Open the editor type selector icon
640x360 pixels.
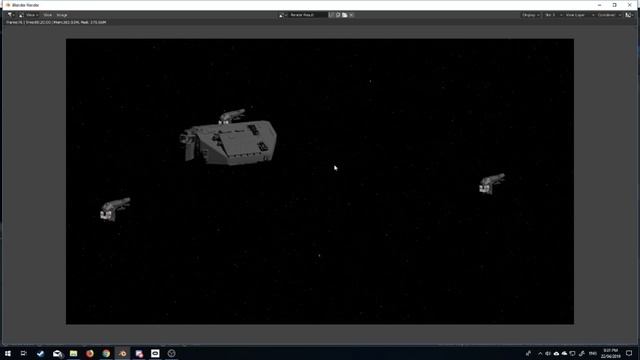pos(10,15)
